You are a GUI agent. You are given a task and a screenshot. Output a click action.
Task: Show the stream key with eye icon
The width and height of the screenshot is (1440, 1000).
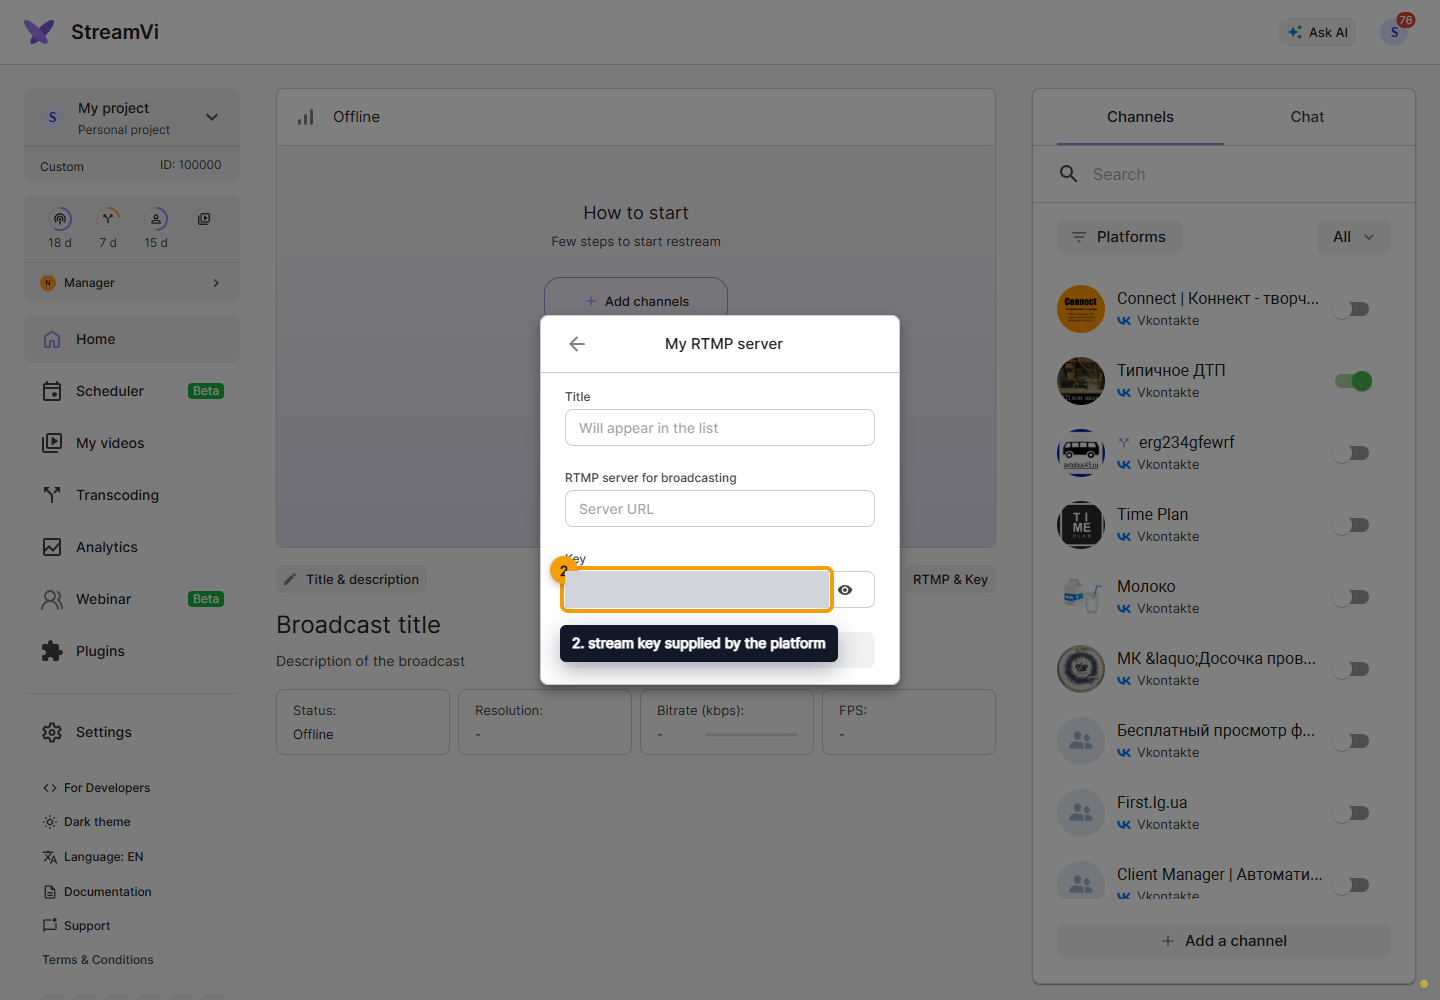click(845, 590)
